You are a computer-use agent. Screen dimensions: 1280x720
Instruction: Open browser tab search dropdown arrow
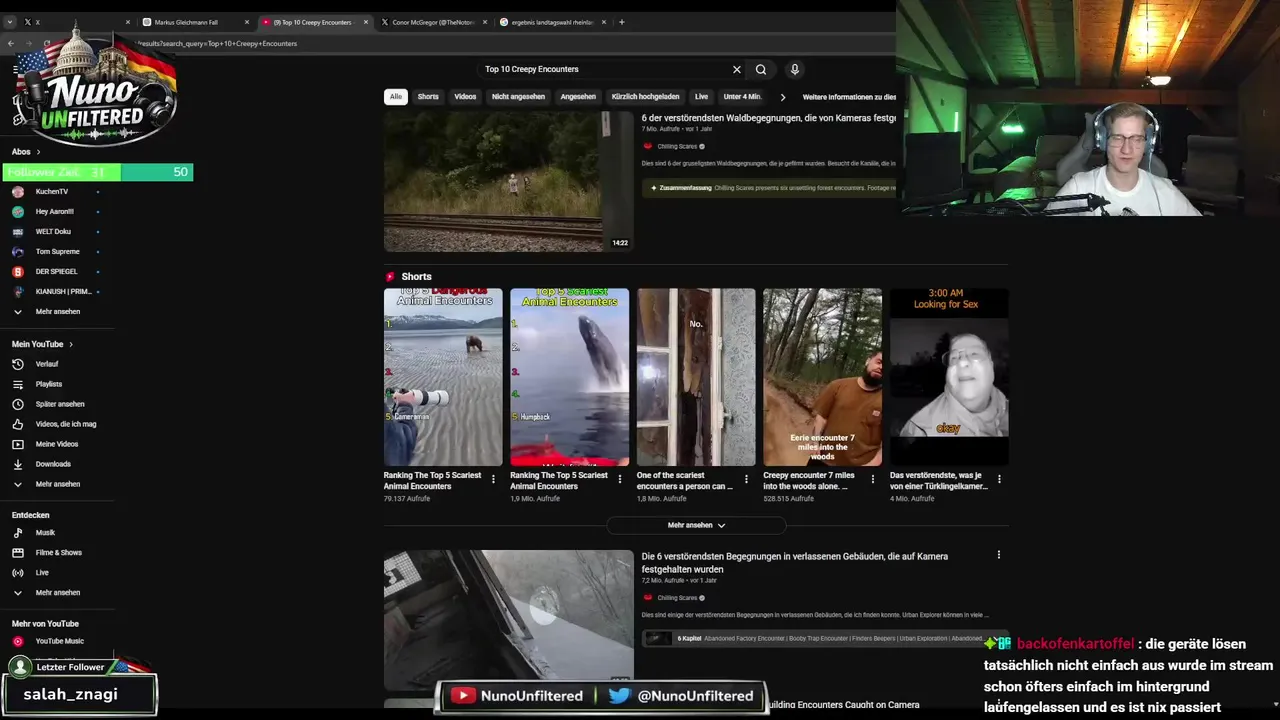(10, 22)
